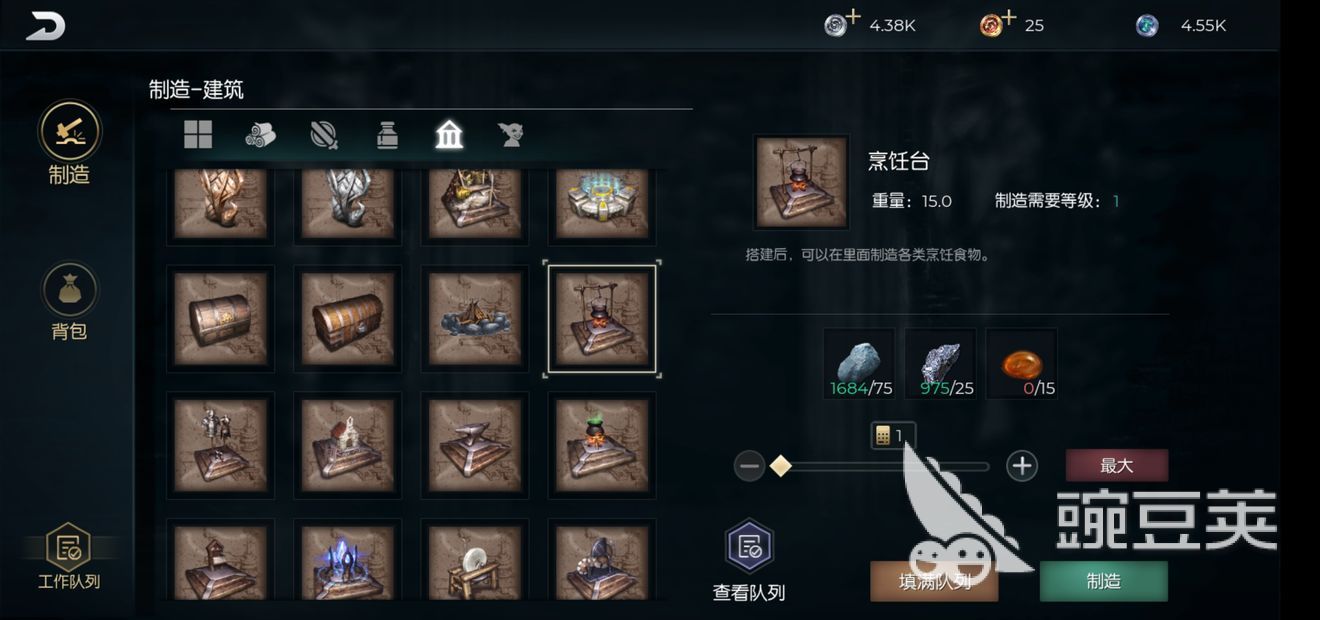Image resolution: width=1320 pixels, height=620 pixels.
Task: Select the wood logs category filter
Action: coord(261,135)
